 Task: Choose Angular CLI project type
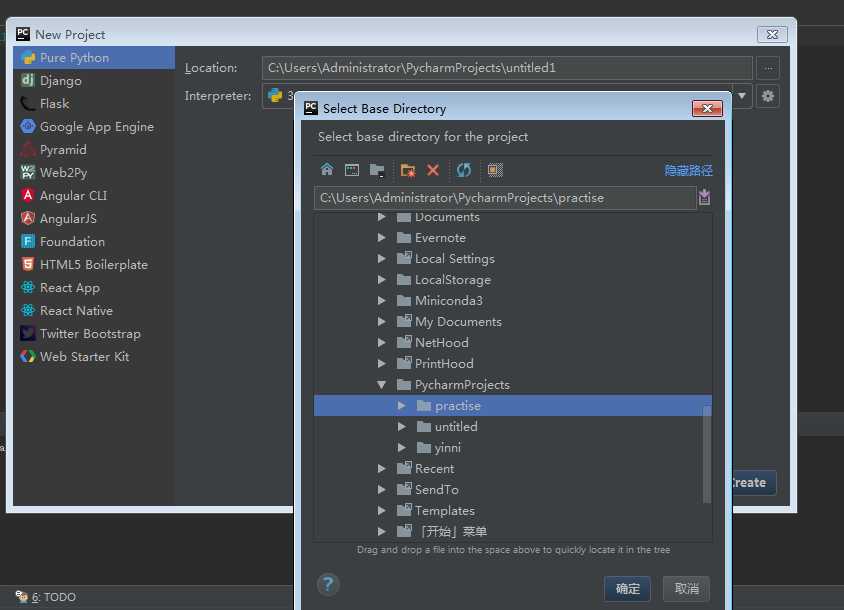click(x=94, y=195)
